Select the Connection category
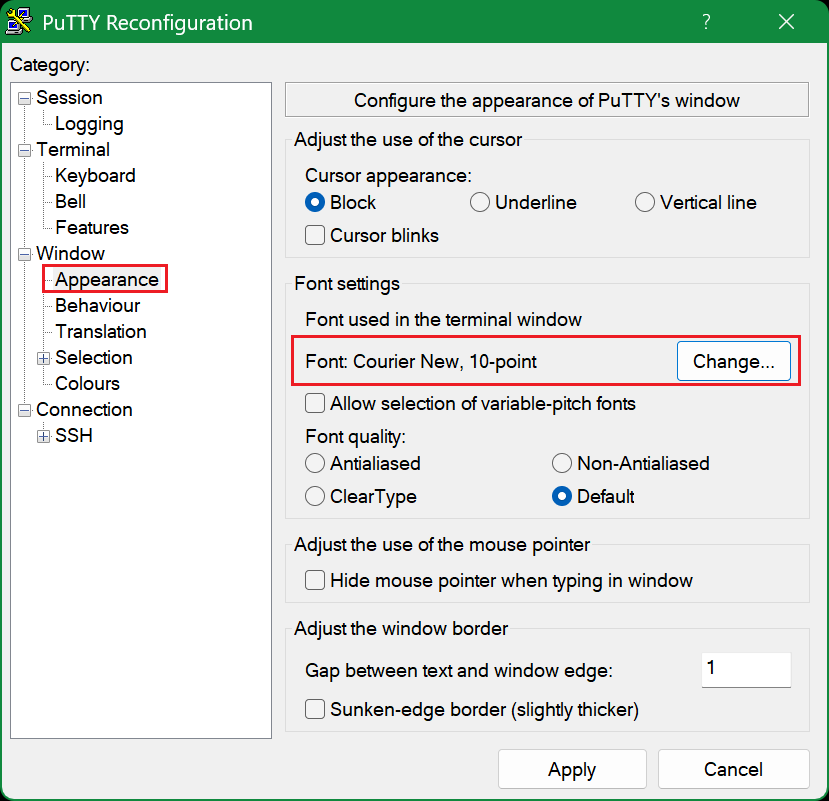 click(x=84, y=409)
